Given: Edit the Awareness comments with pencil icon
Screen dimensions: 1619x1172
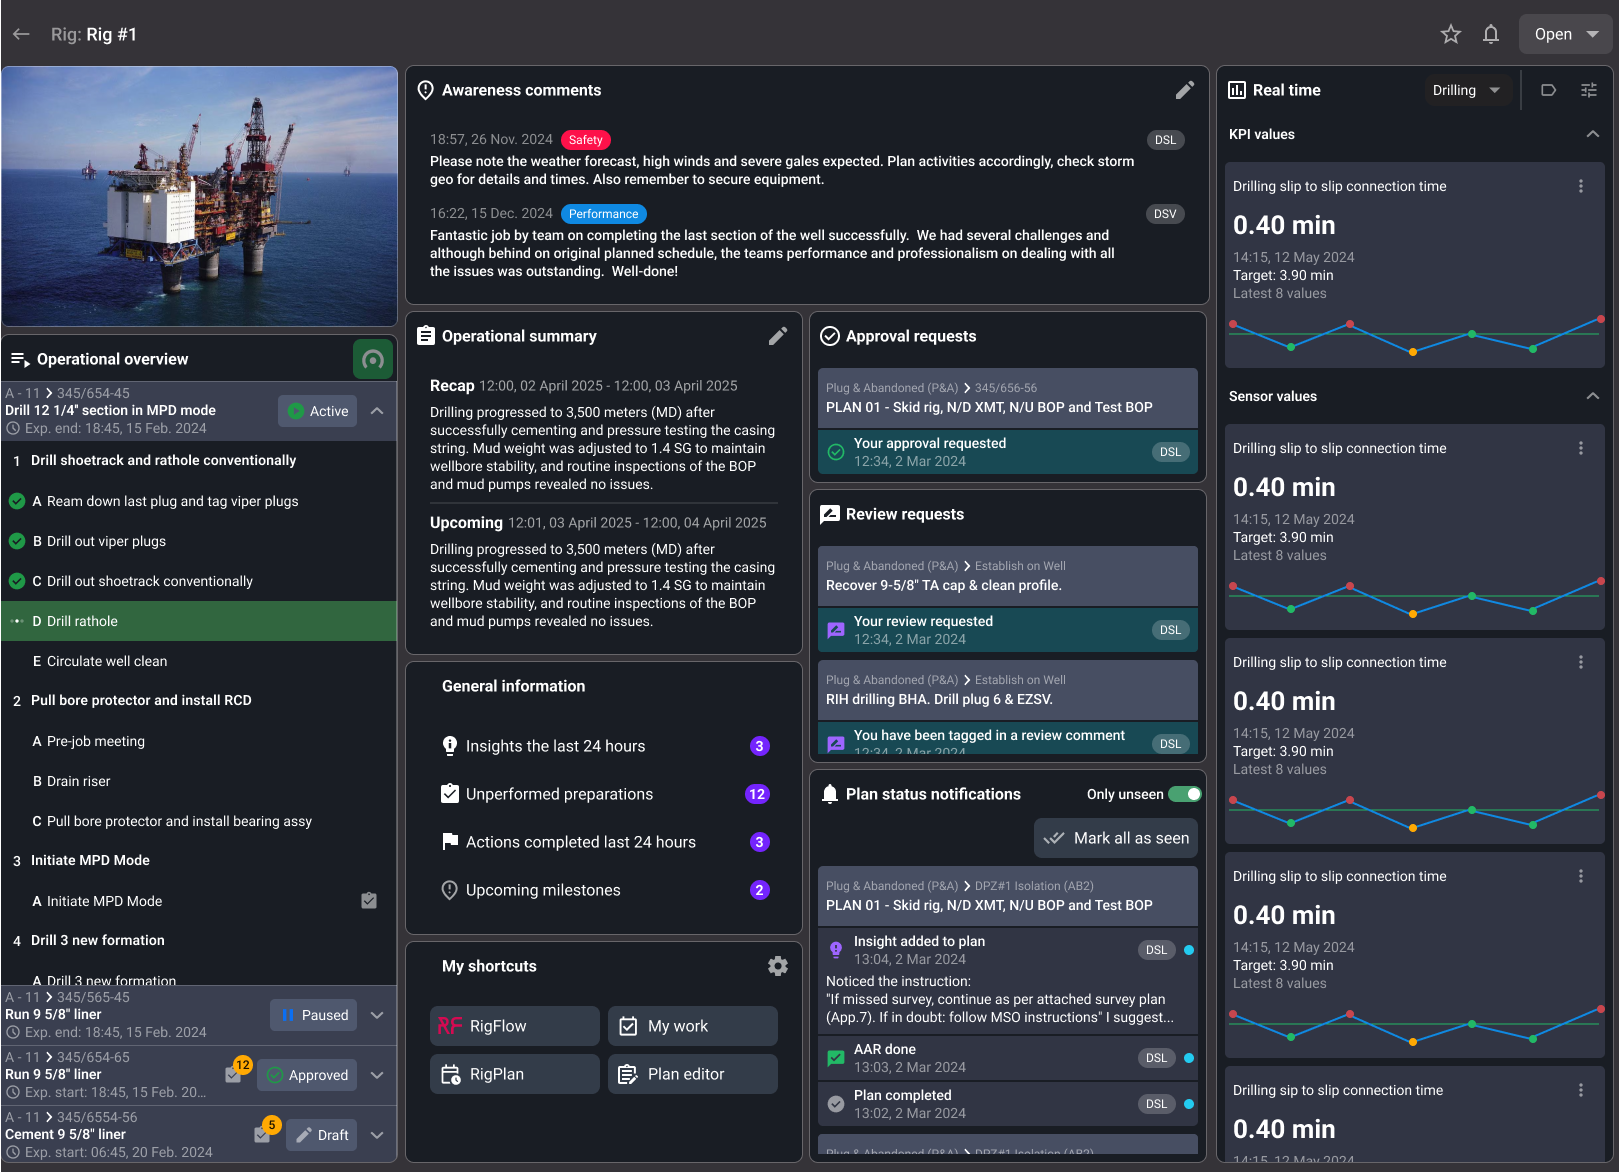Looking at the screenshot, I should pos(1184,90).
